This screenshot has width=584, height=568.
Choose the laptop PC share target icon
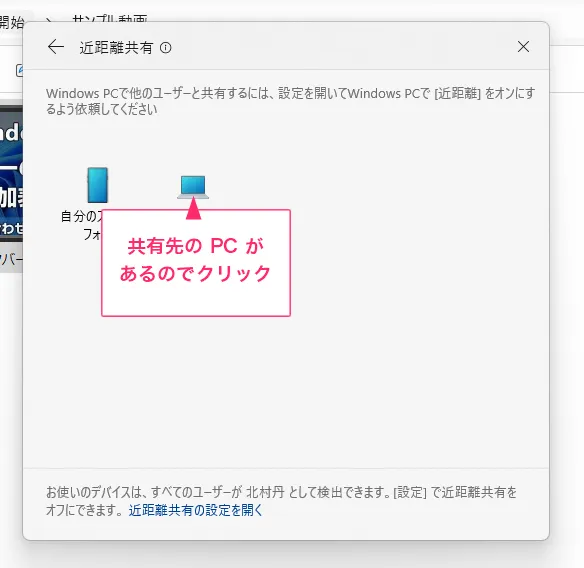point(193,187)
